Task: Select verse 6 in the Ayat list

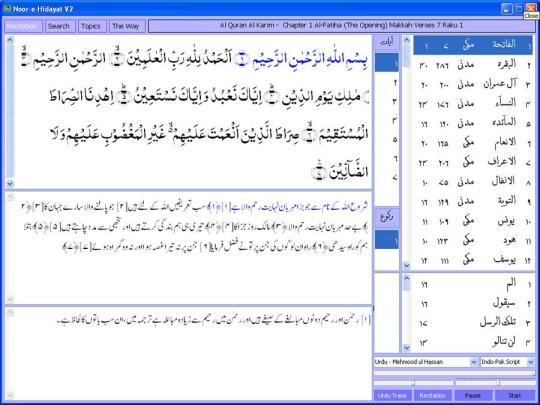Action: (x=387, y=158)
